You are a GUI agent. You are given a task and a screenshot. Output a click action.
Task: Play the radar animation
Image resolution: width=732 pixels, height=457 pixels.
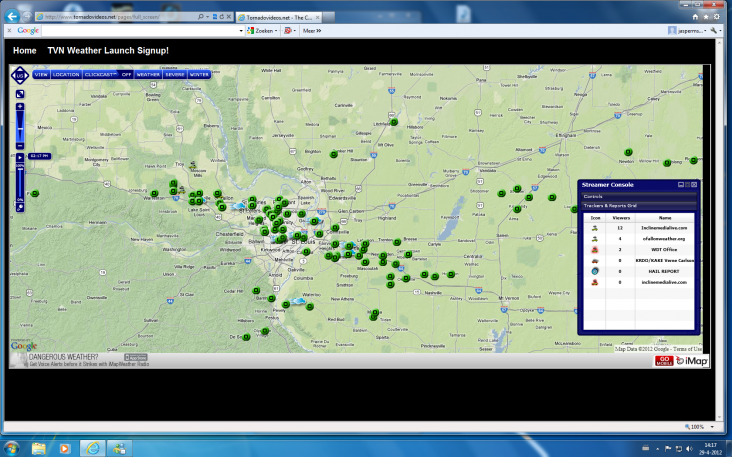[19, 157]
